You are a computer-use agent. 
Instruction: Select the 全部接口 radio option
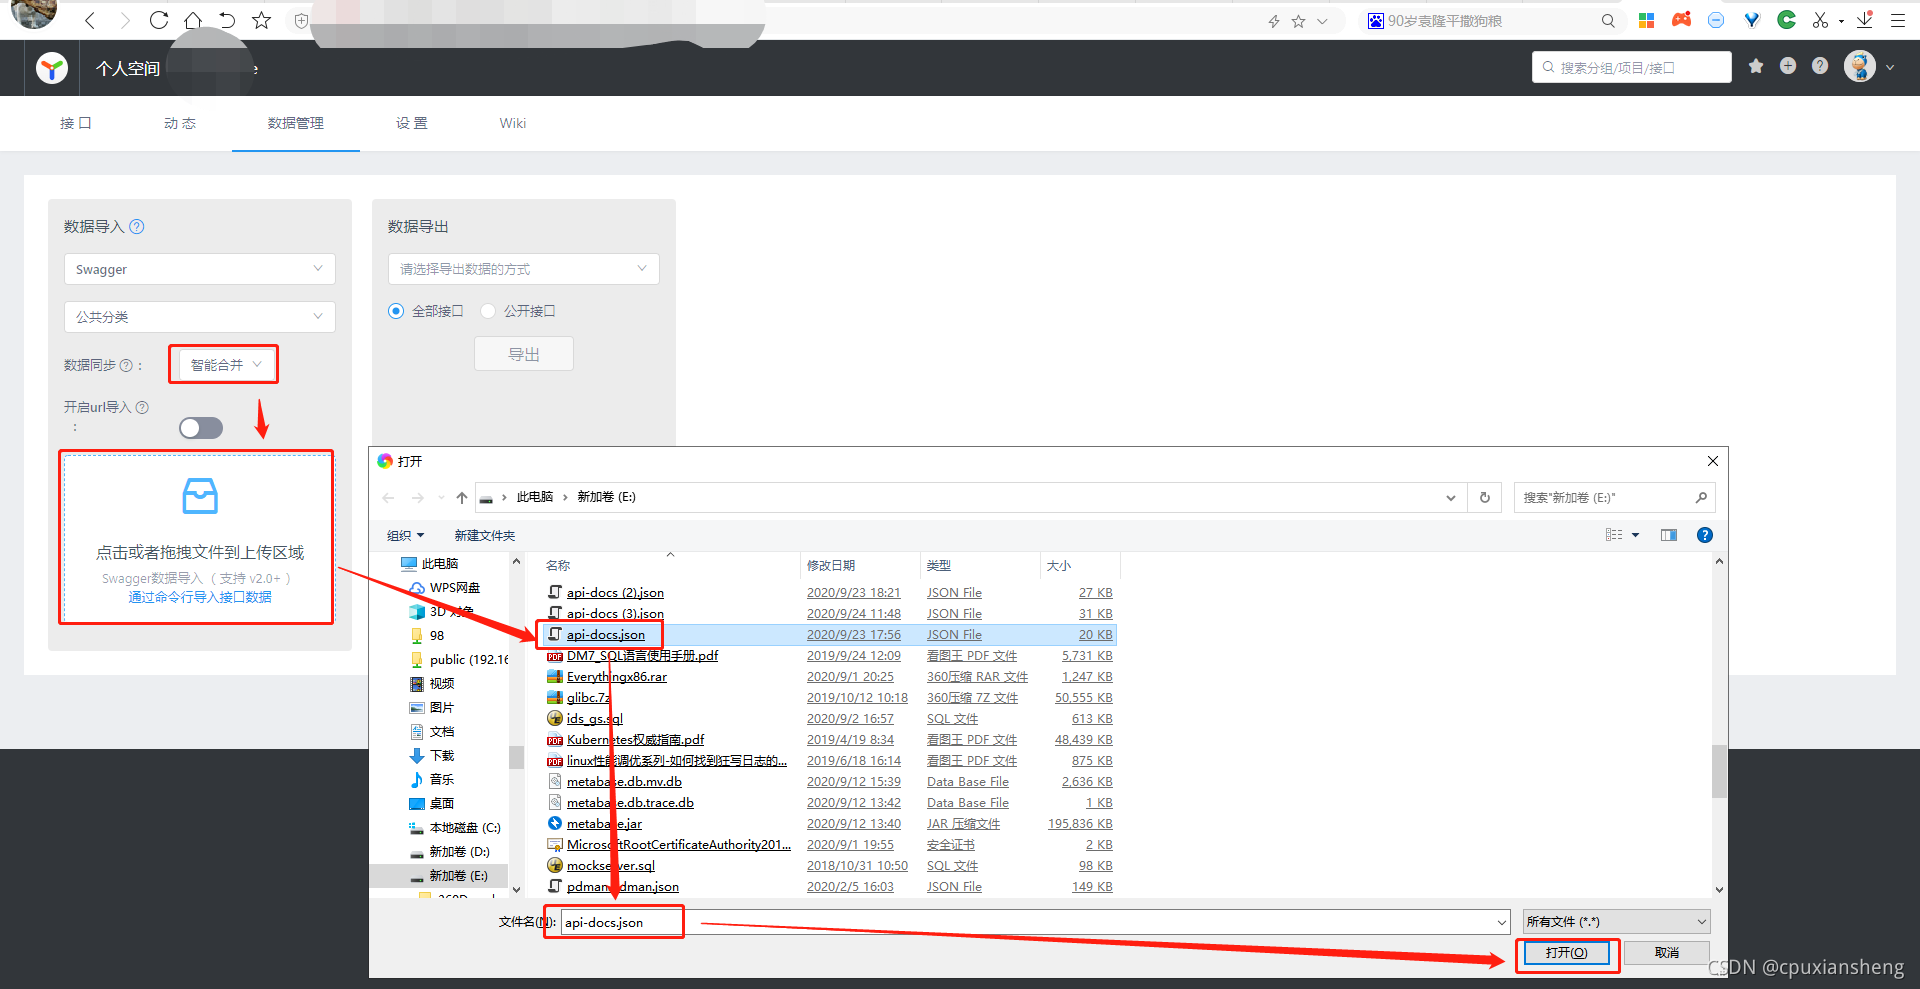pos(396,311)
